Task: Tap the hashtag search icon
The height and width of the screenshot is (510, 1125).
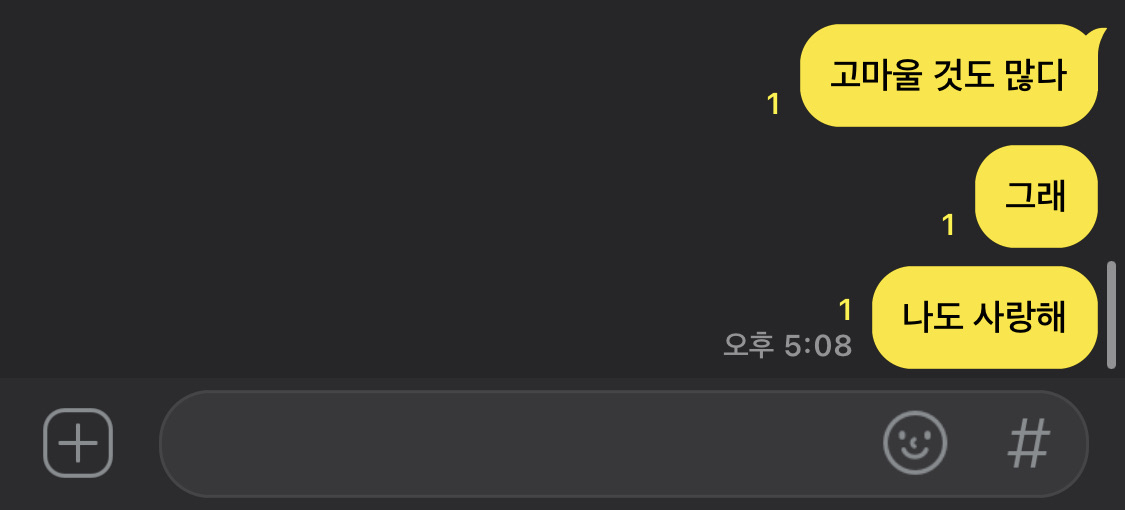Action: coord(1029,443)
